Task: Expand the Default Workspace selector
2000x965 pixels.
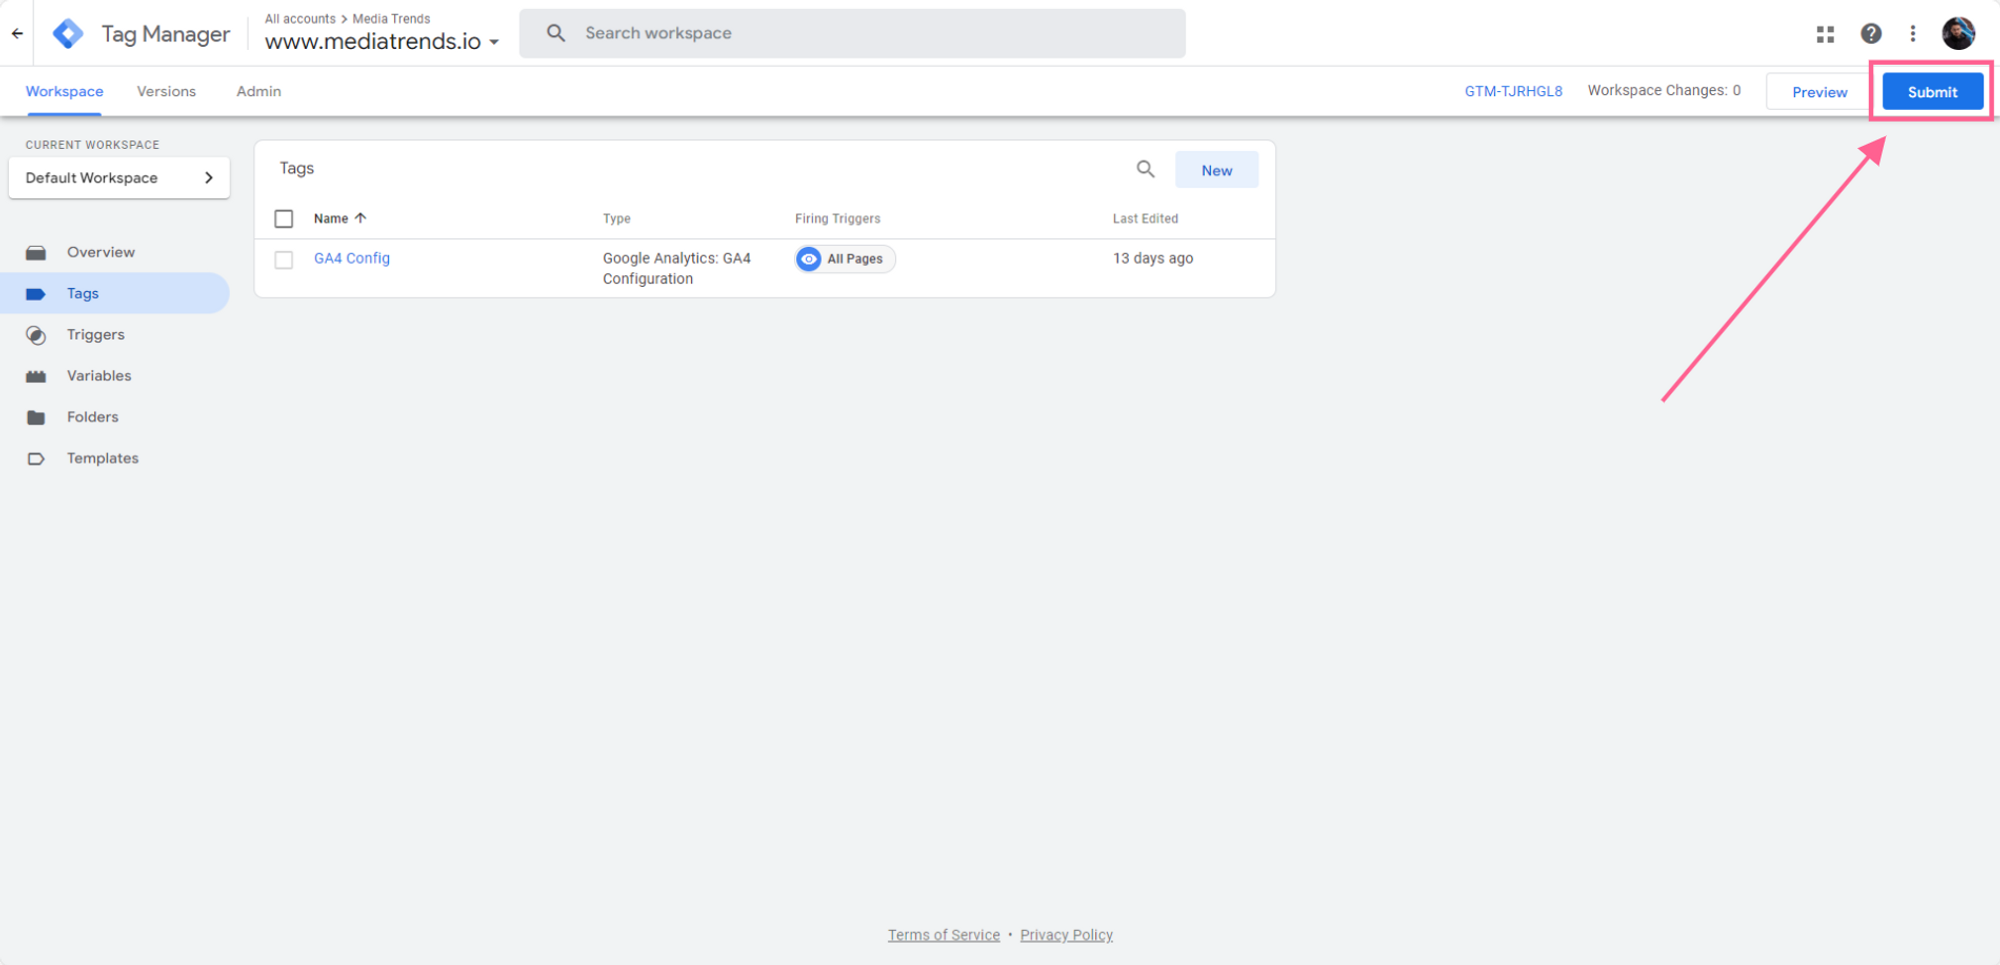Action: tap(119, 178)
